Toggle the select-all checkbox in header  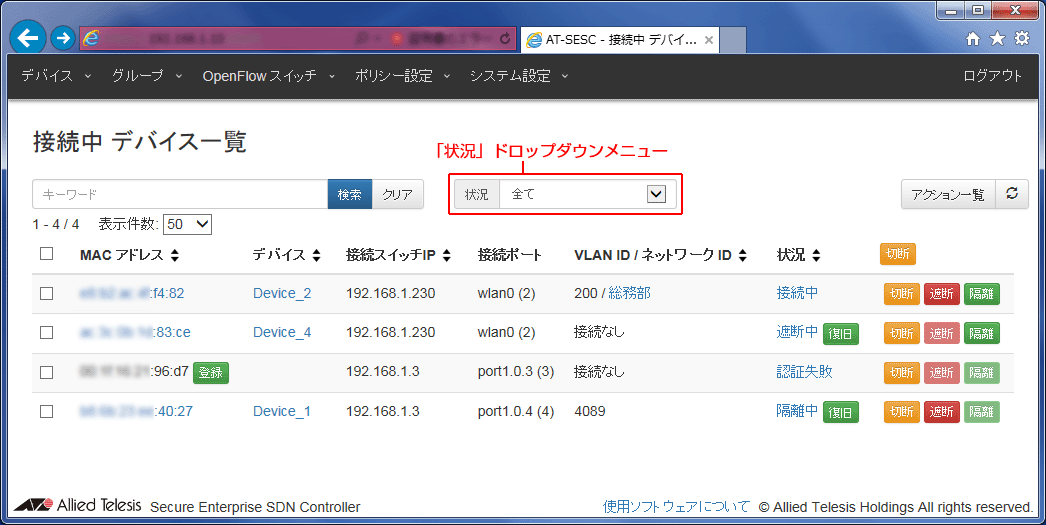point(47,253)
